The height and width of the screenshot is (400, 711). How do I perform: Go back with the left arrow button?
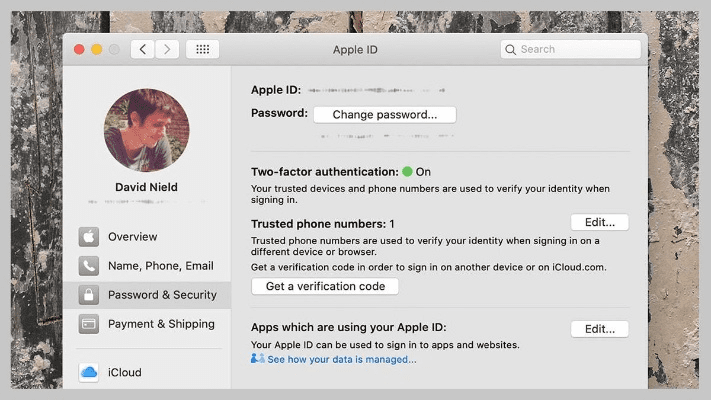tap(143, 49)
